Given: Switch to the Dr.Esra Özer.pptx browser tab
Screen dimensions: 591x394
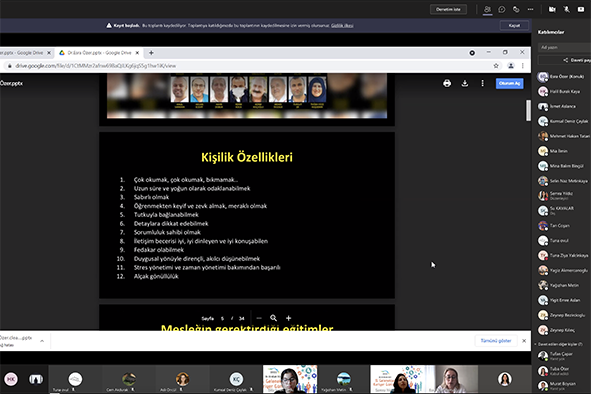Looking at the screenshot, I should (99, 53).
